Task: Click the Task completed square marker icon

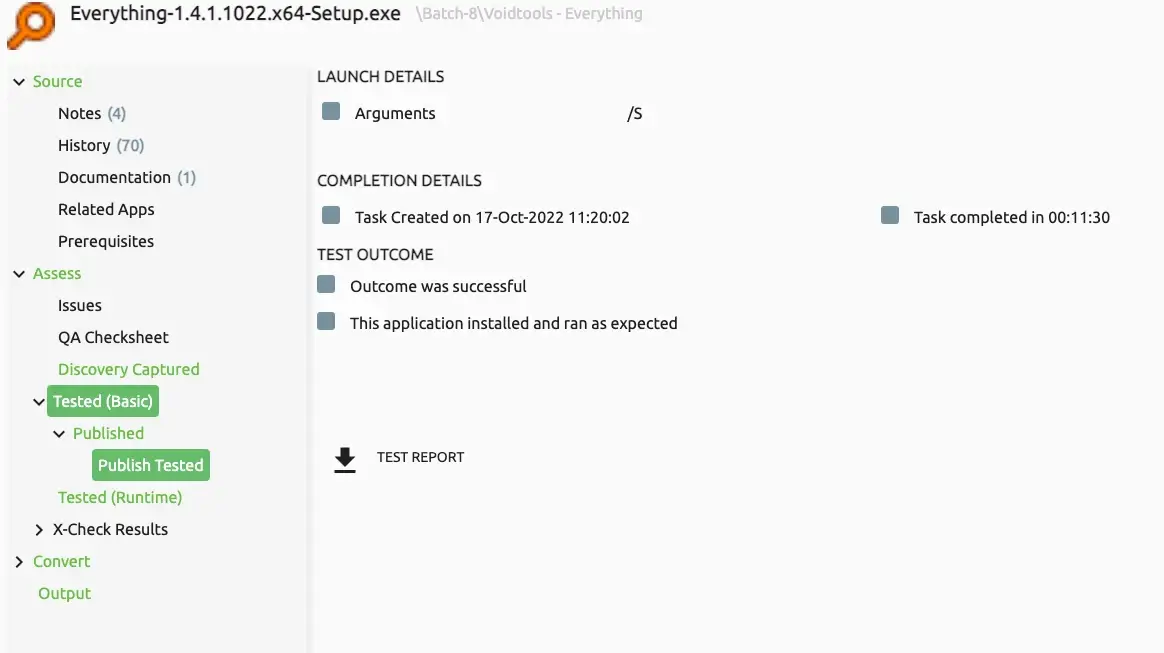Action: (890, 215)
